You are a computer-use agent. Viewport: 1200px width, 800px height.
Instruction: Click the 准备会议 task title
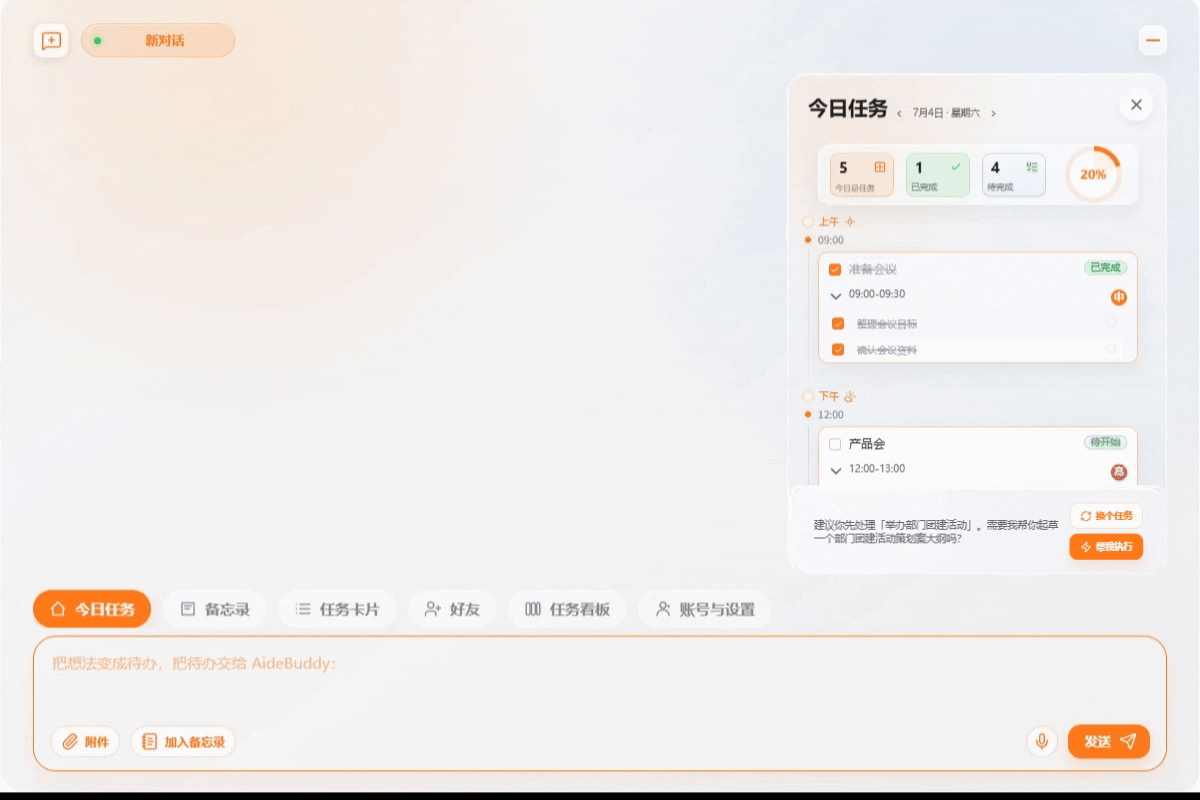click(x=873, y=269)
